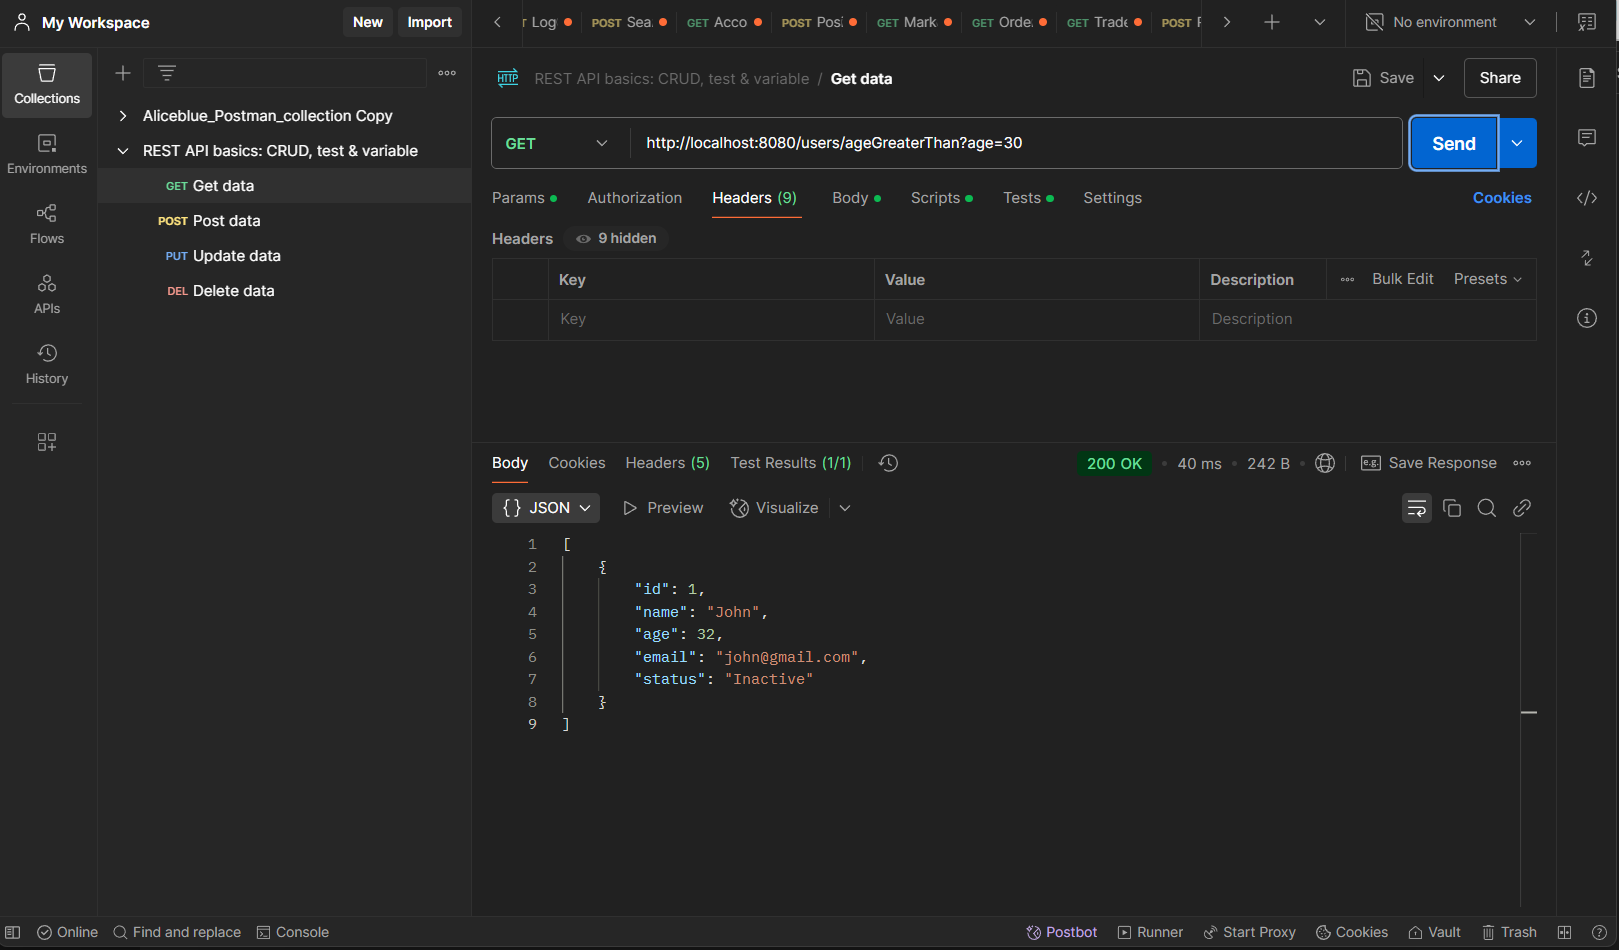This screenshot has width=1619, height=950.
Task: Click Bulk Edit in headers table
Action: tap(1402, 279)
